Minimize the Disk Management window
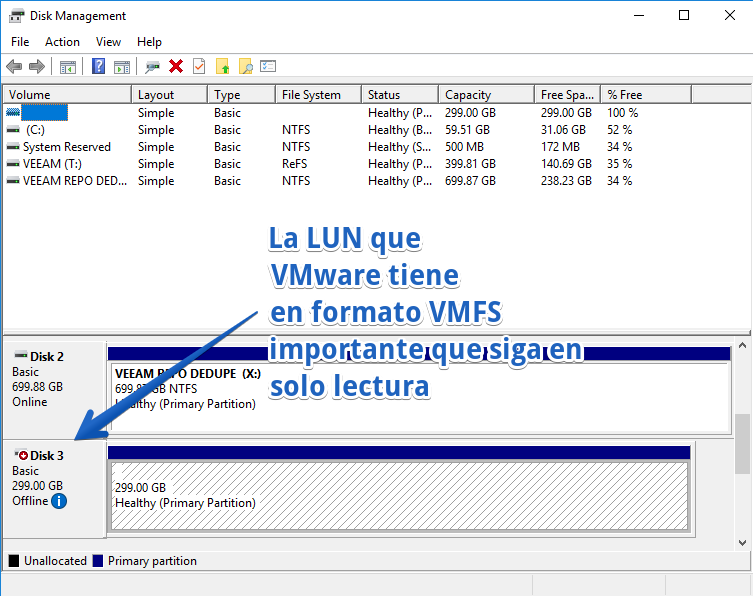This screenshot has height=596, width=753. (x=639, y=15)
